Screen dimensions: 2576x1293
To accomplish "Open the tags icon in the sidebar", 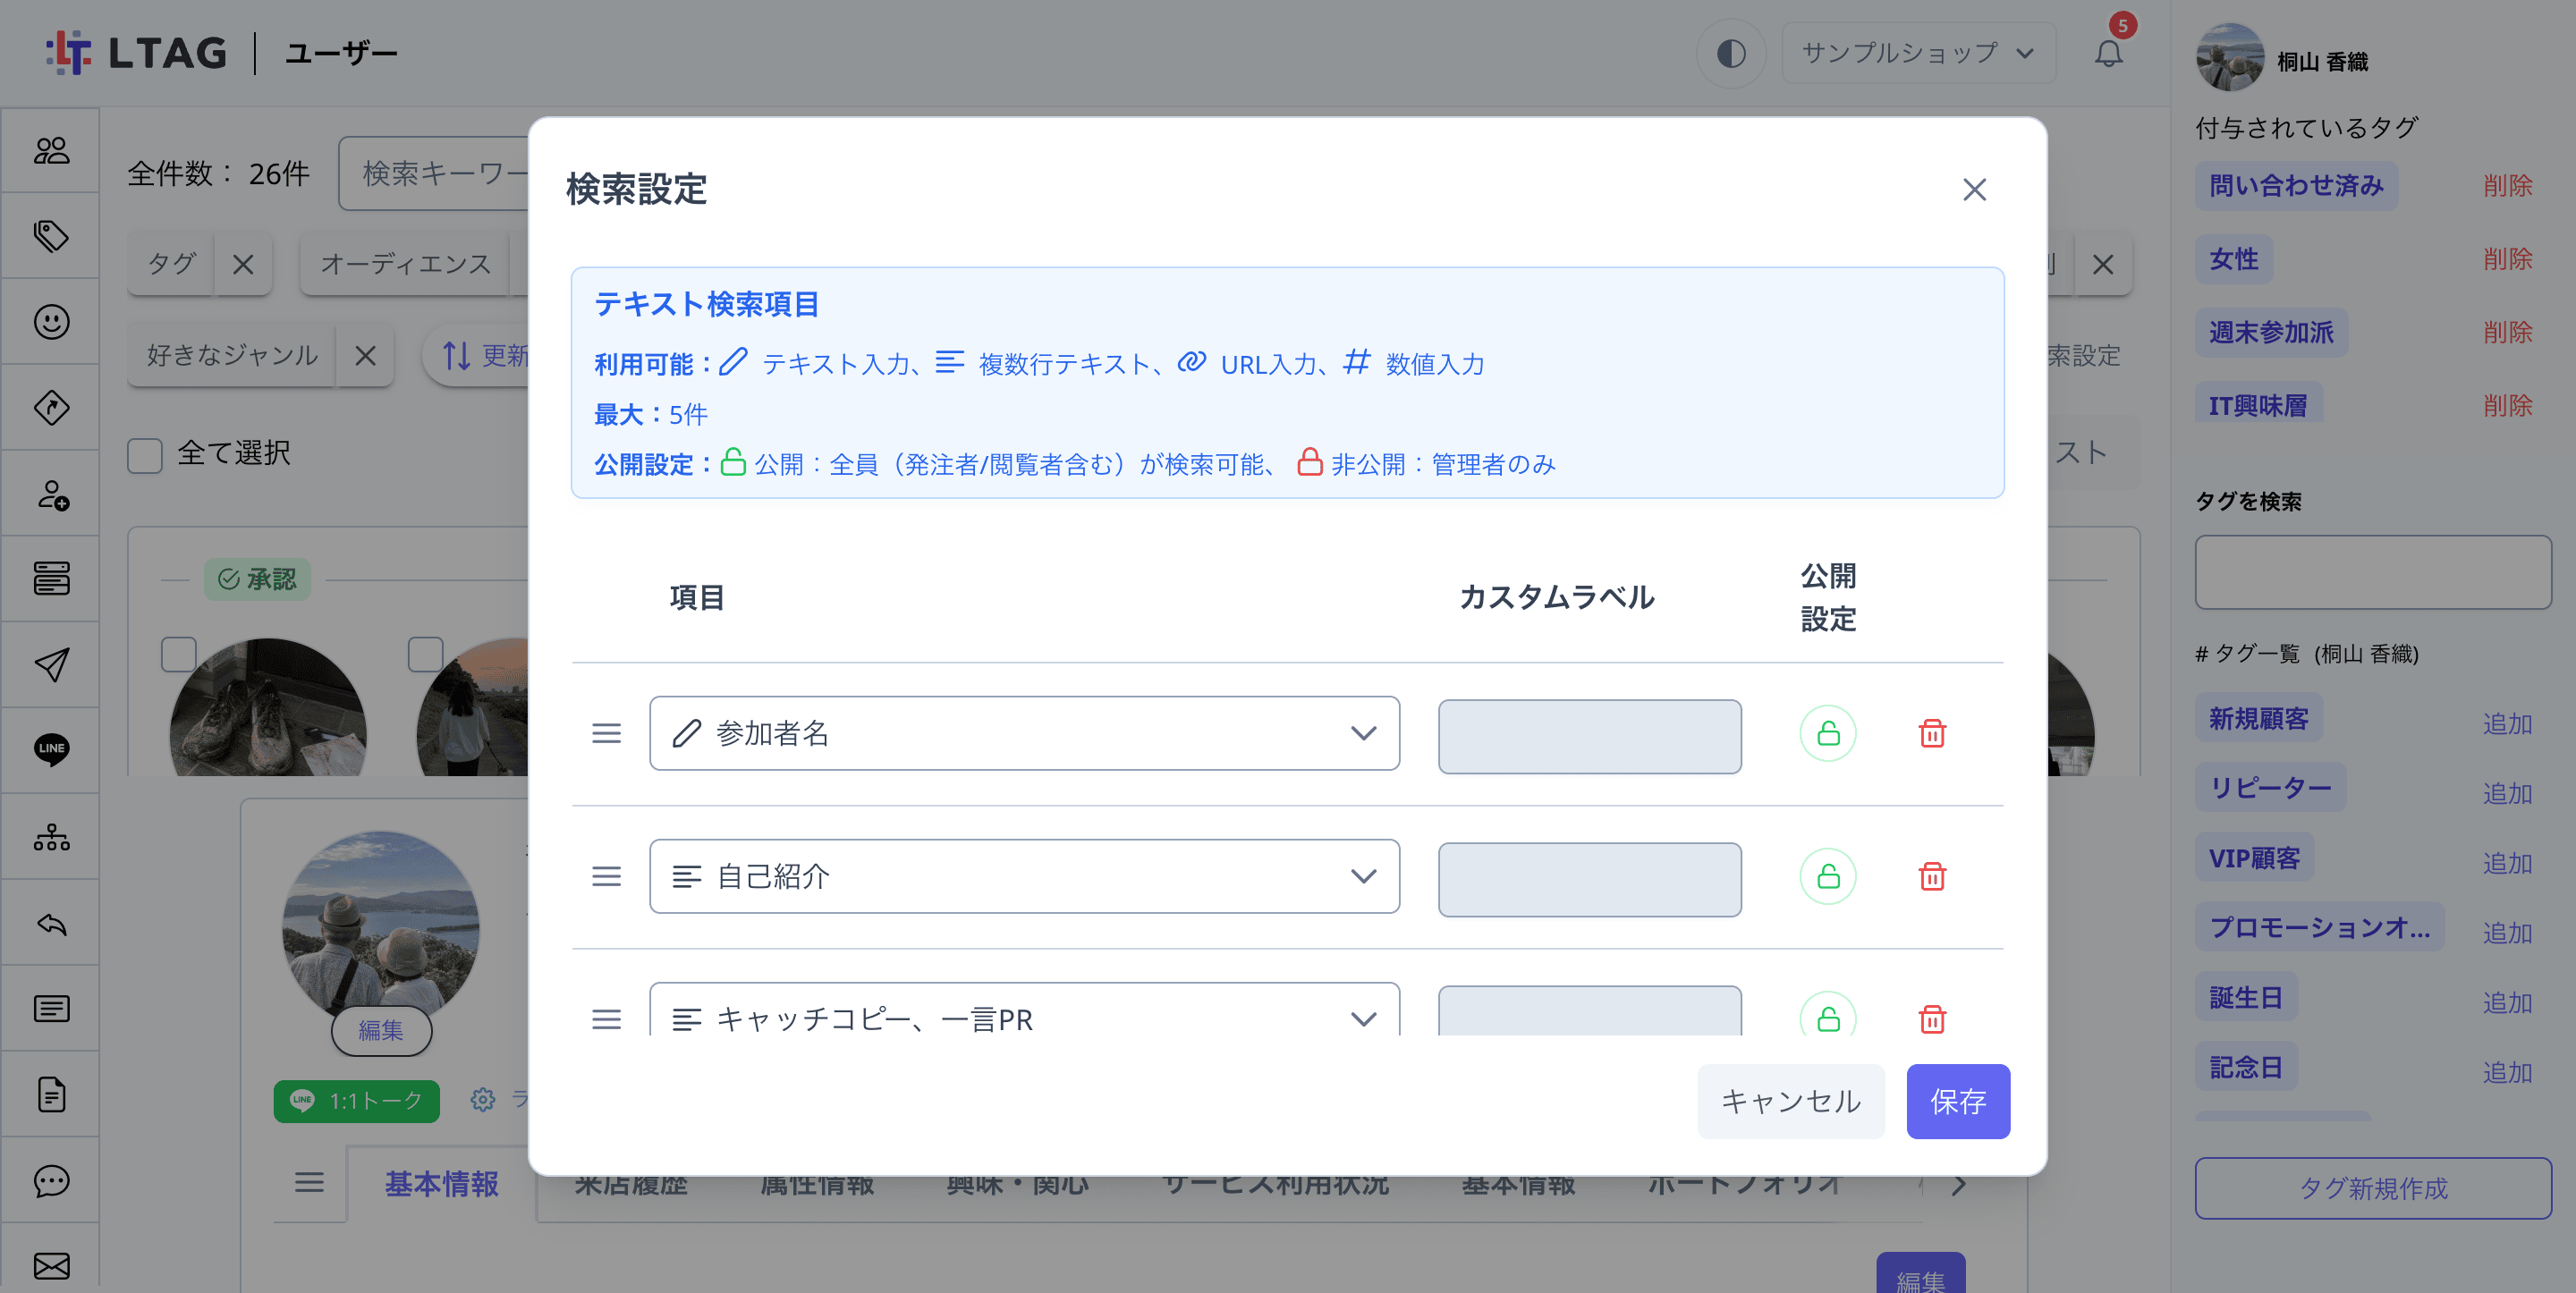I will [51, 236].
